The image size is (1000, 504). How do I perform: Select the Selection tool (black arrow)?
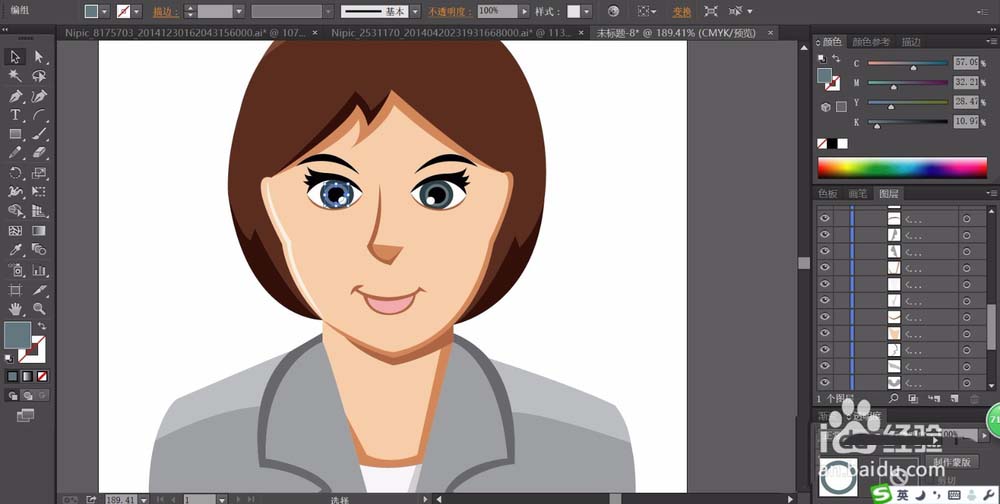pyautogui.click(x=16, y=57)
